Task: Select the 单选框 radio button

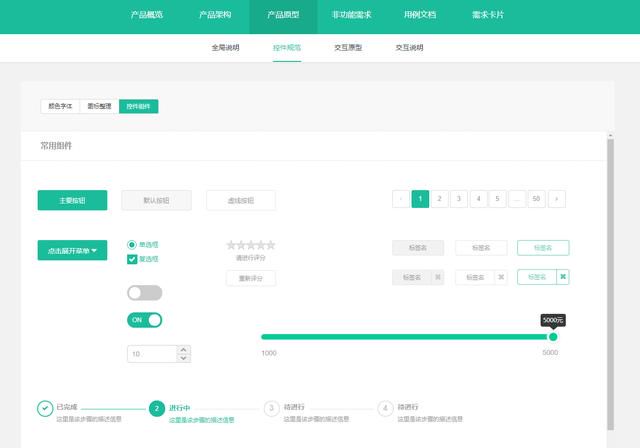Action: pyautogui.click(x=131, y=245)
